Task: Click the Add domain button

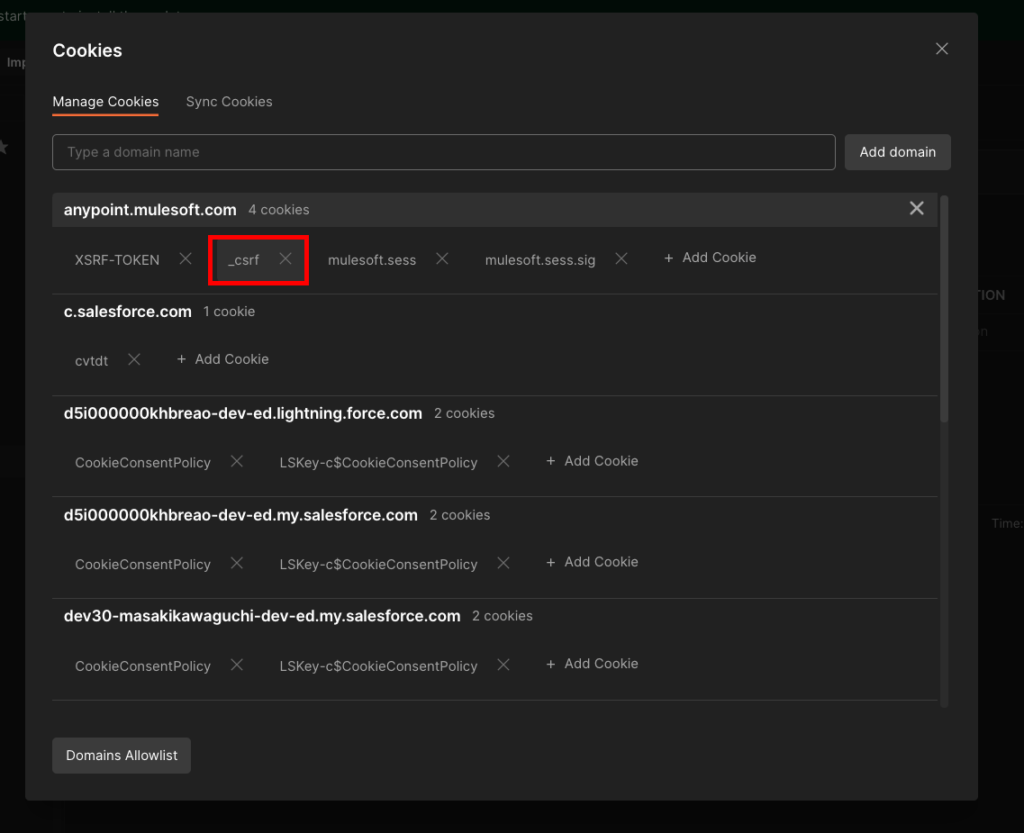Action: coord(897,152)
